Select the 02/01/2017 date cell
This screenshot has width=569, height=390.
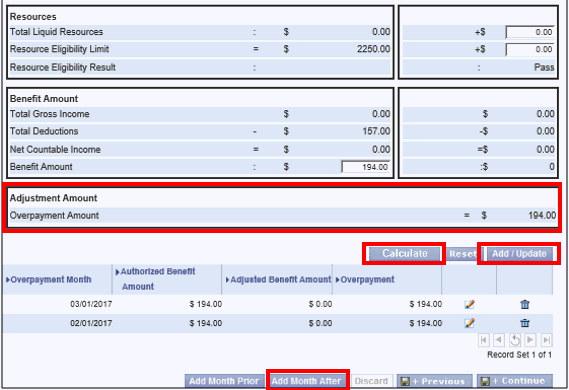(x=91, y=323)
